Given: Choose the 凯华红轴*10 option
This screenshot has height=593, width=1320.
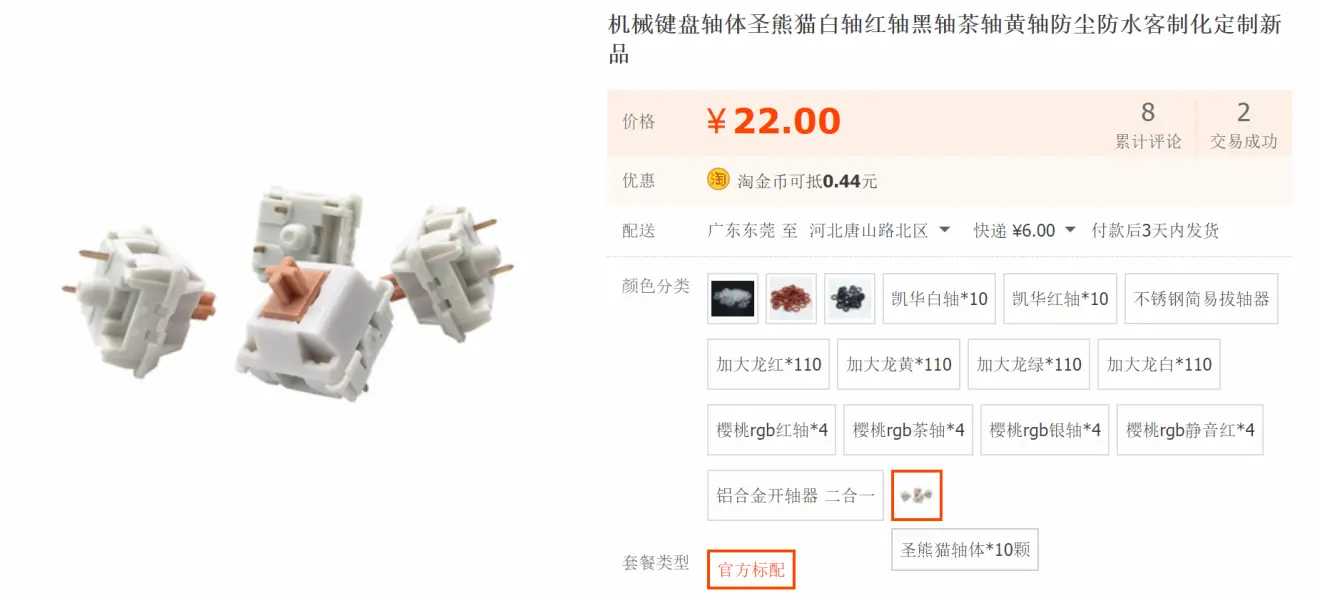Looking at the screenshot, I should 1060,299.
